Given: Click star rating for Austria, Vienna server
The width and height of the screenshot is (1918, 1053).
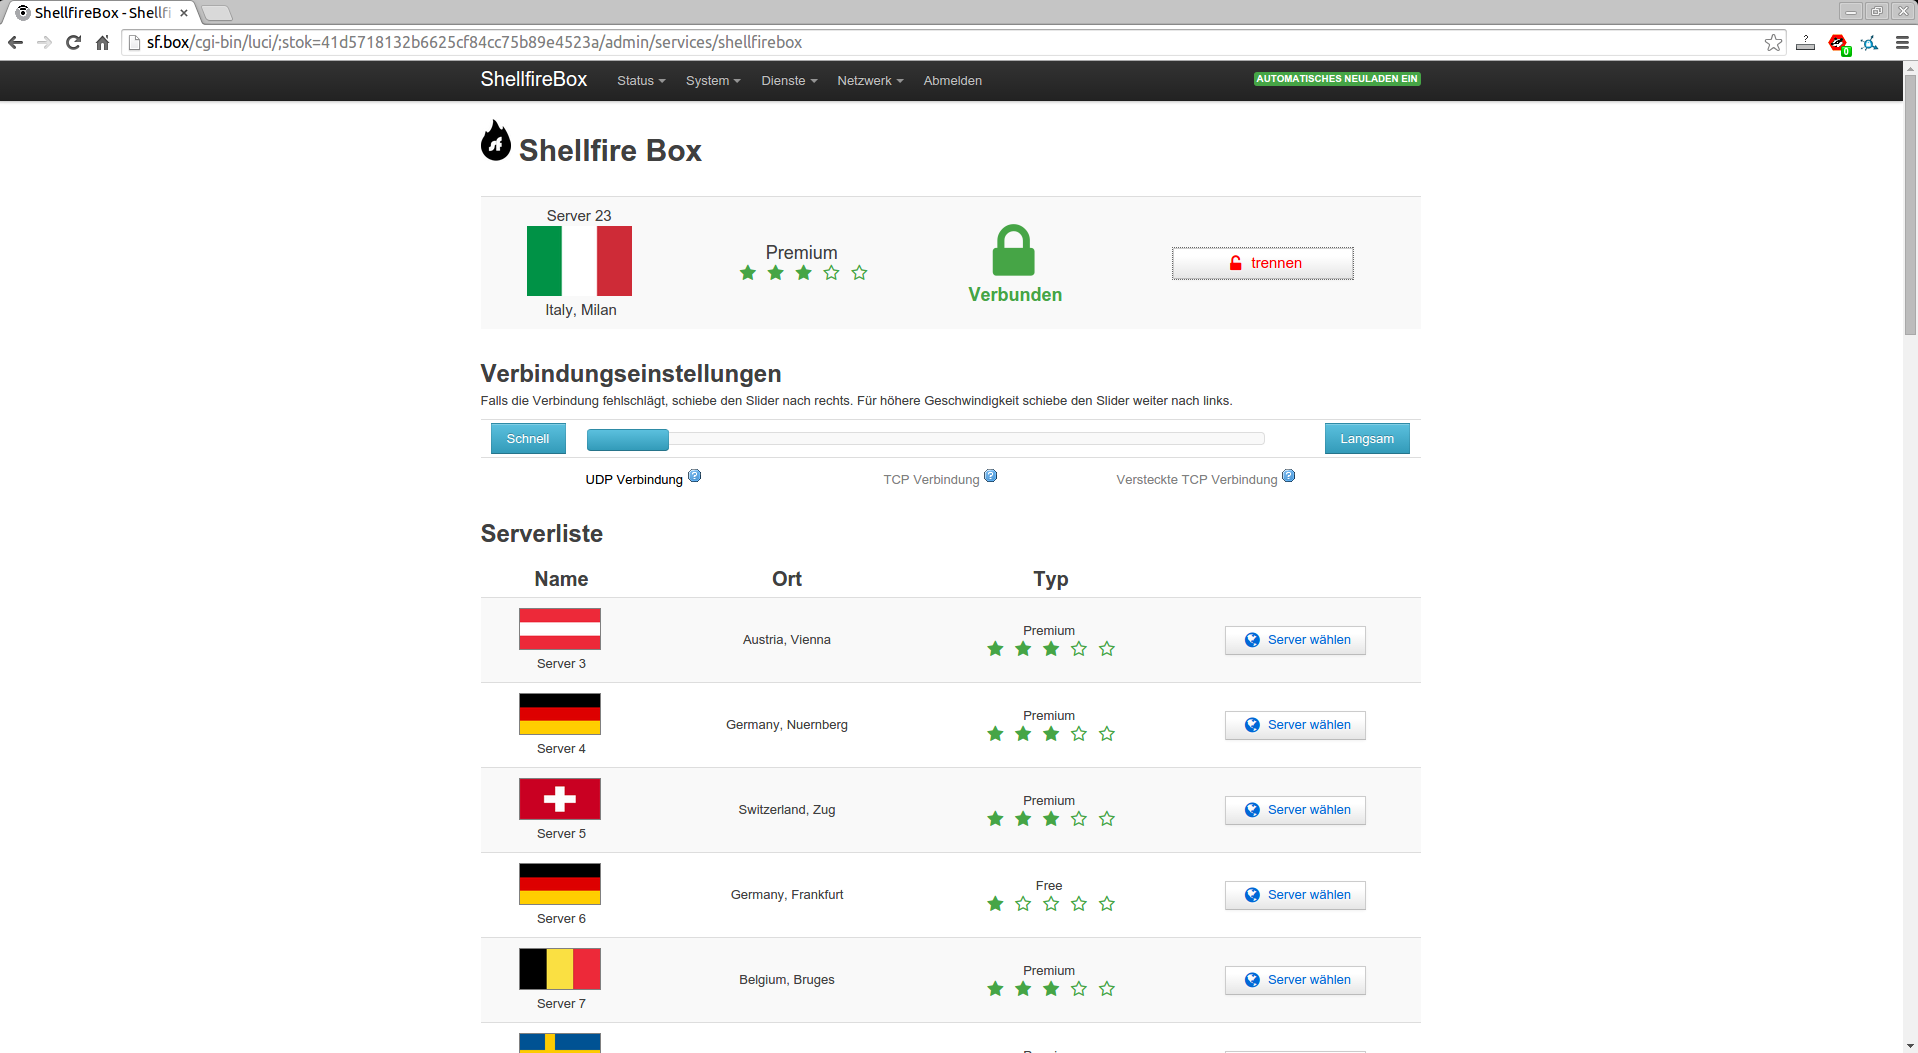Looking at the screenshot, I should click(x=1050, y=649).
